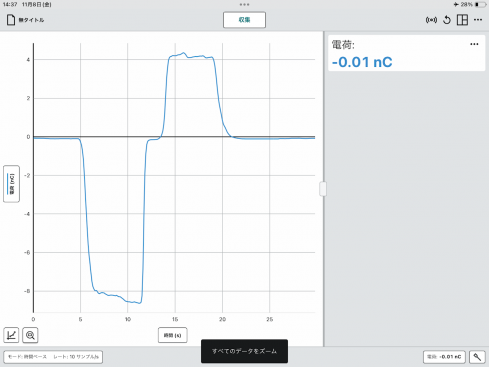This screenshot has height=367, width=490.
Task: Open the 電荷 (nC) y-axis label selector
Action: click(x=11, y=184)
